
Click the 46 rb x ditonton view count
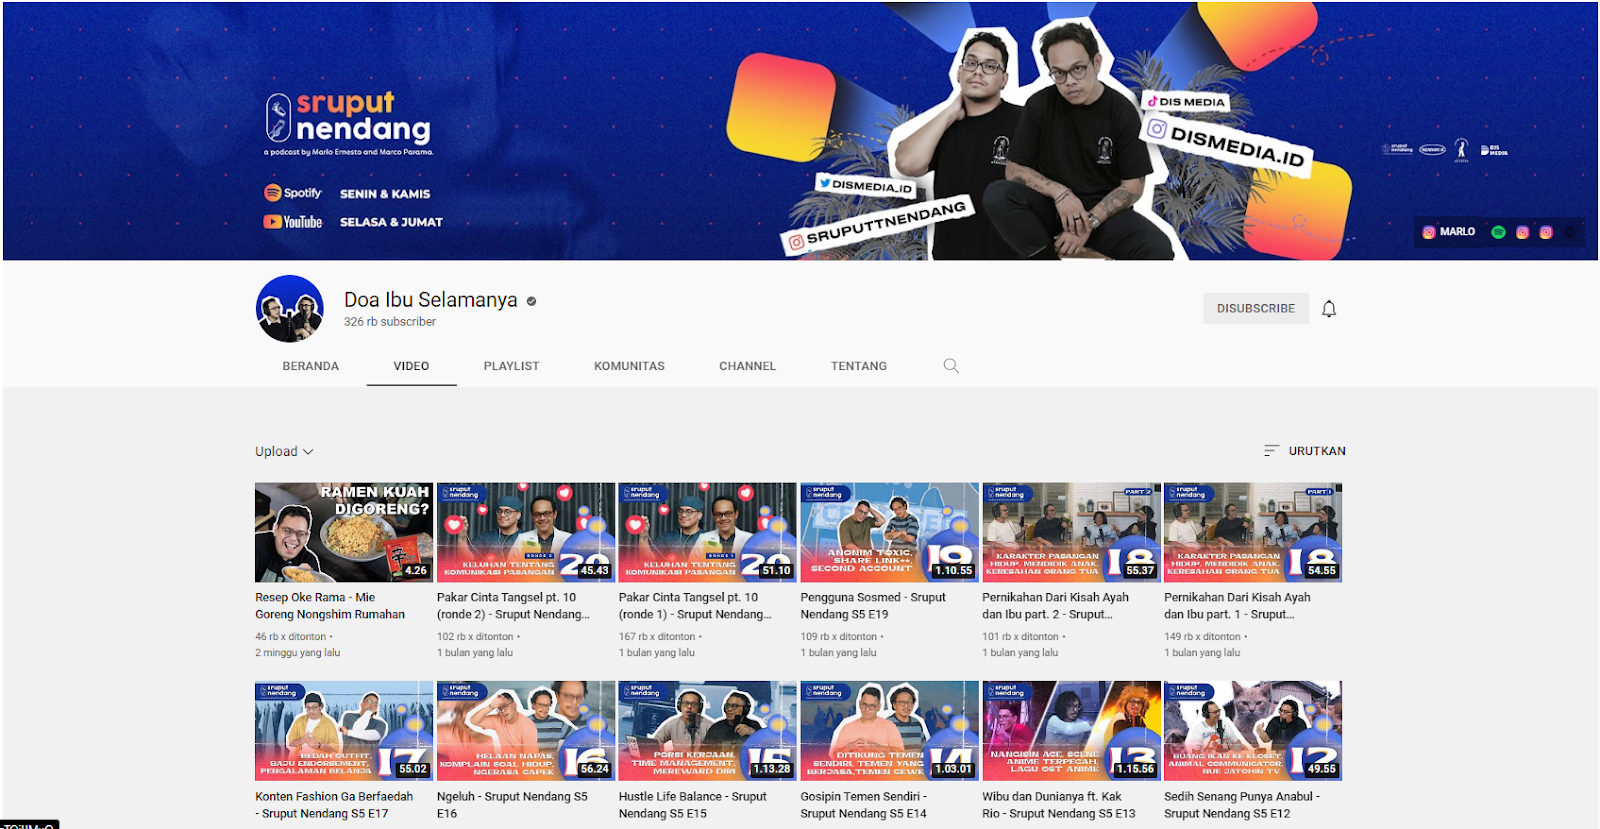(x=291, y=637)
